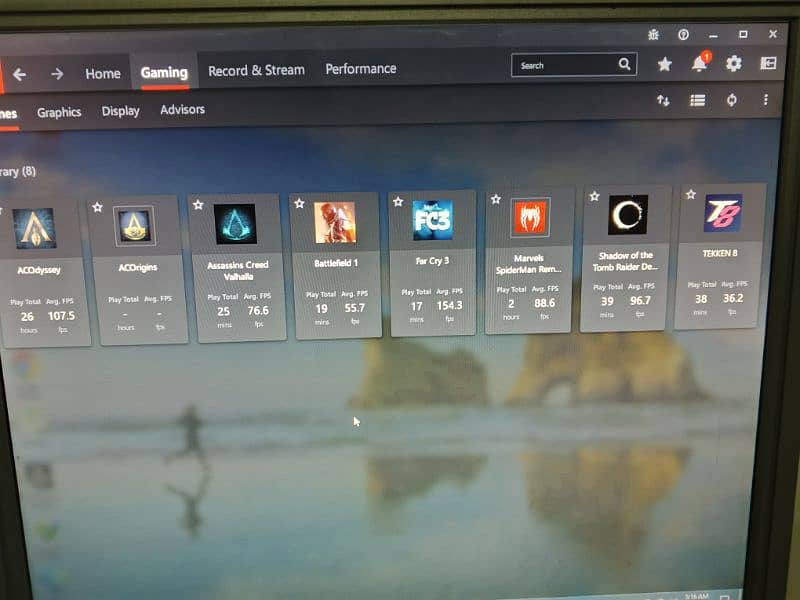Click the ACOdyssey title text
The image size is (800, 600).
click(x=39, y=270)
